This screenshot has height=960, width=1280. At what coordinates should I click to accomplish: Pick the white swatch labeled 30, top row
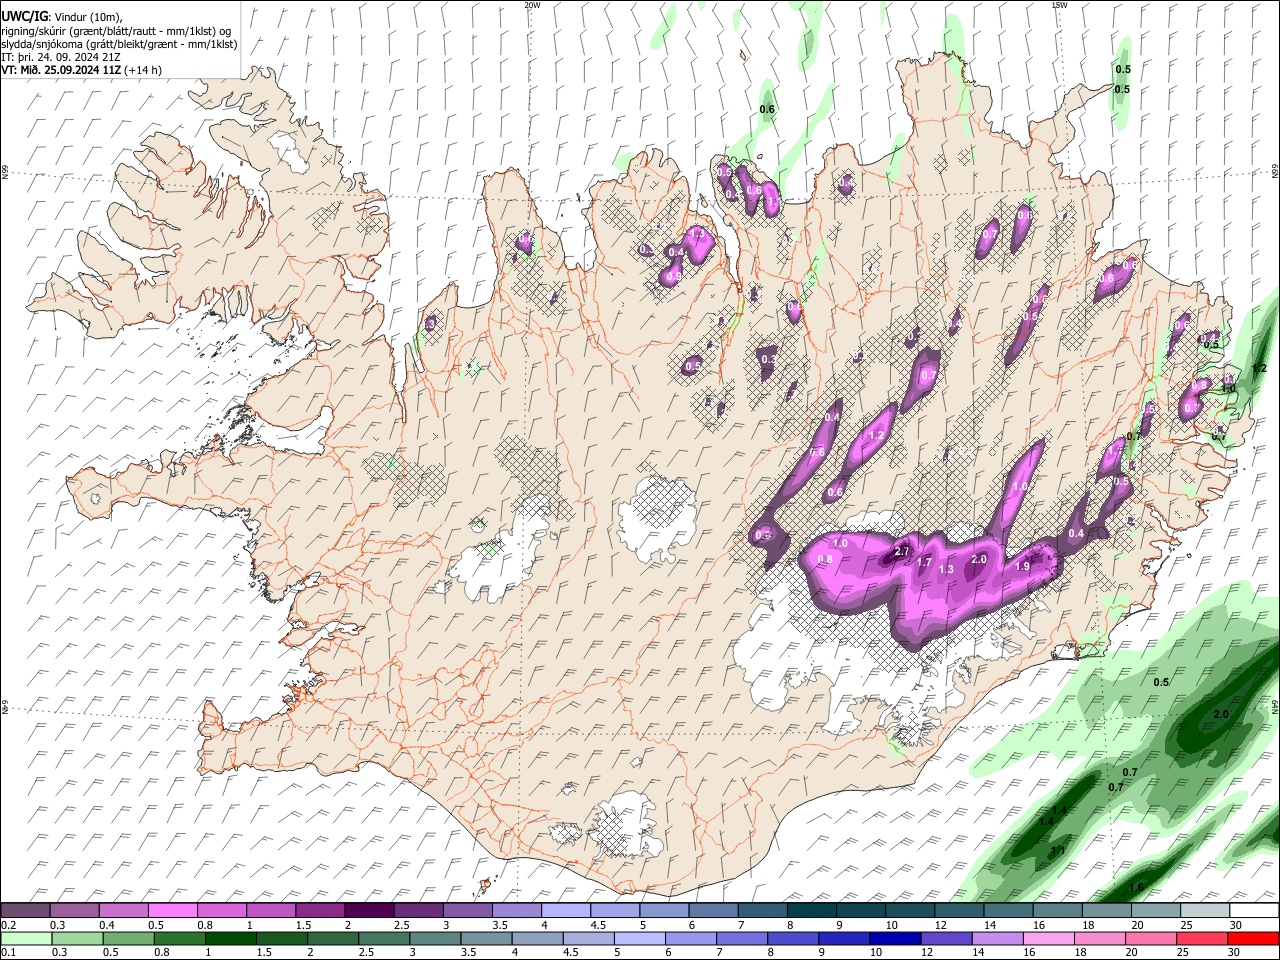click(1253, 910)
